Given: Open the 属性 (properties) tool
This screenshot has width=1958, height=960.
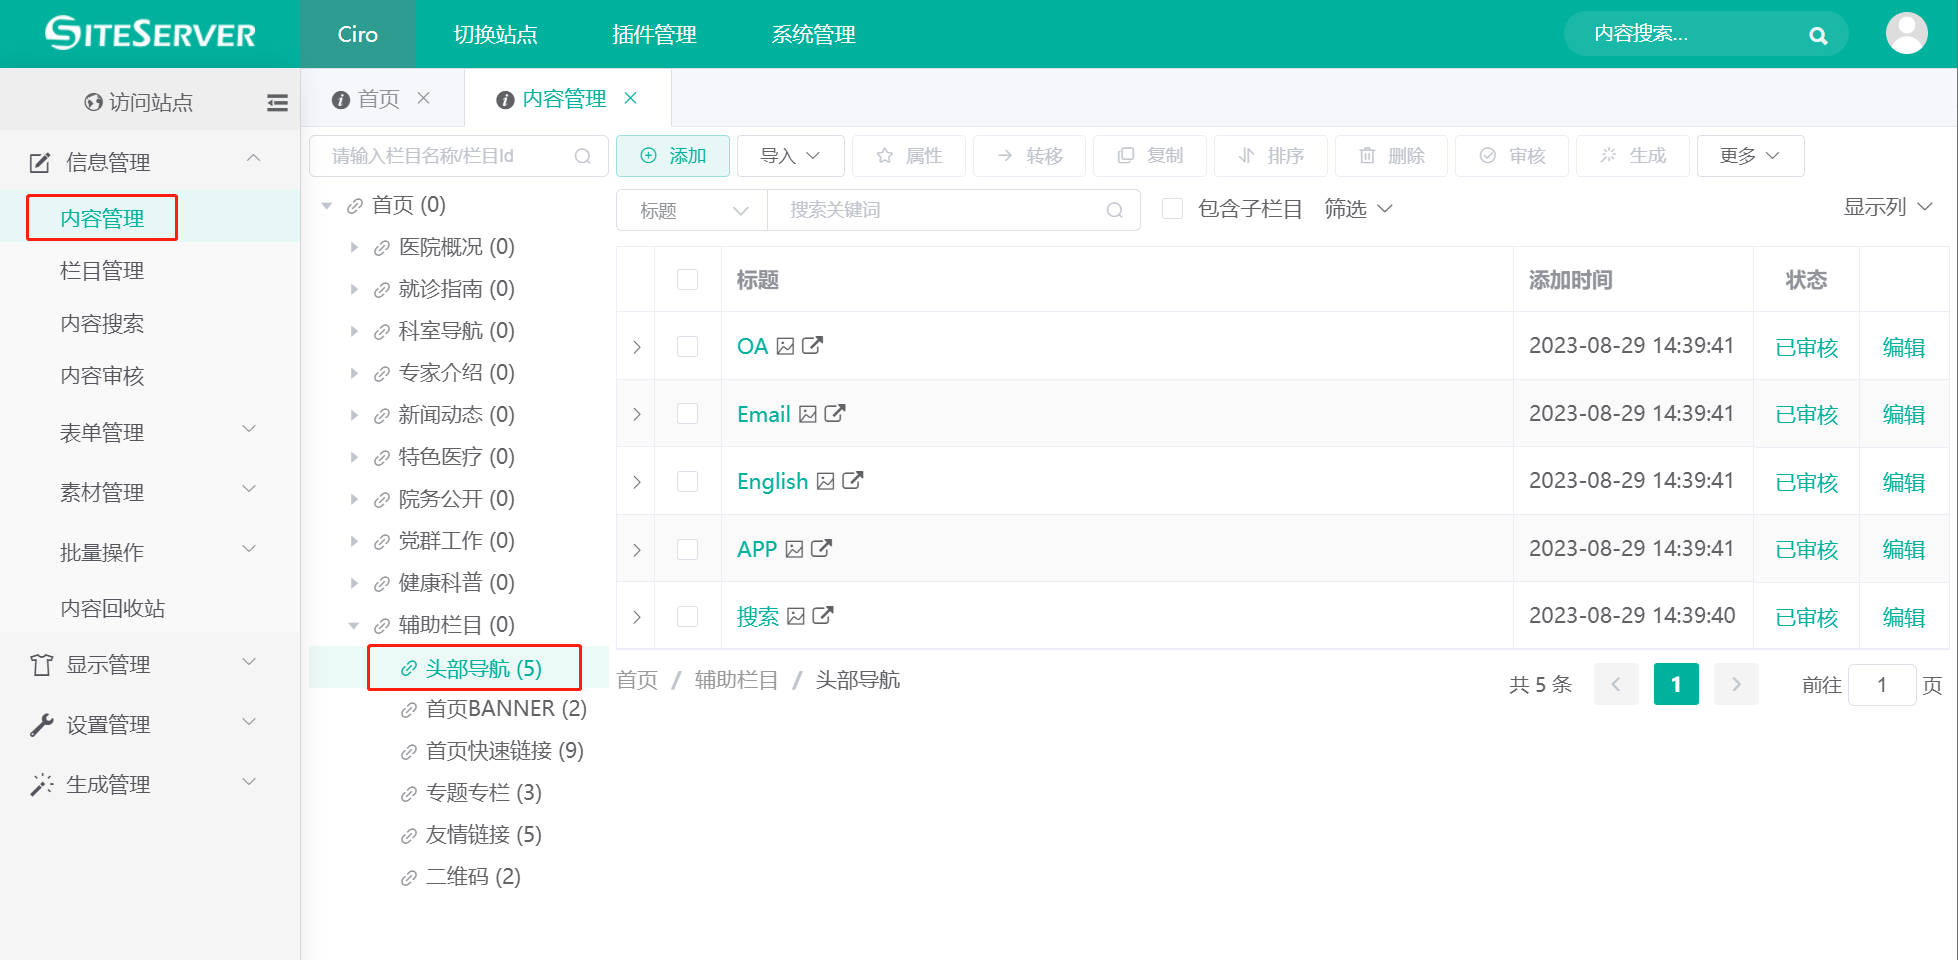Looking at the screenshot, I should tap(908, 156).
